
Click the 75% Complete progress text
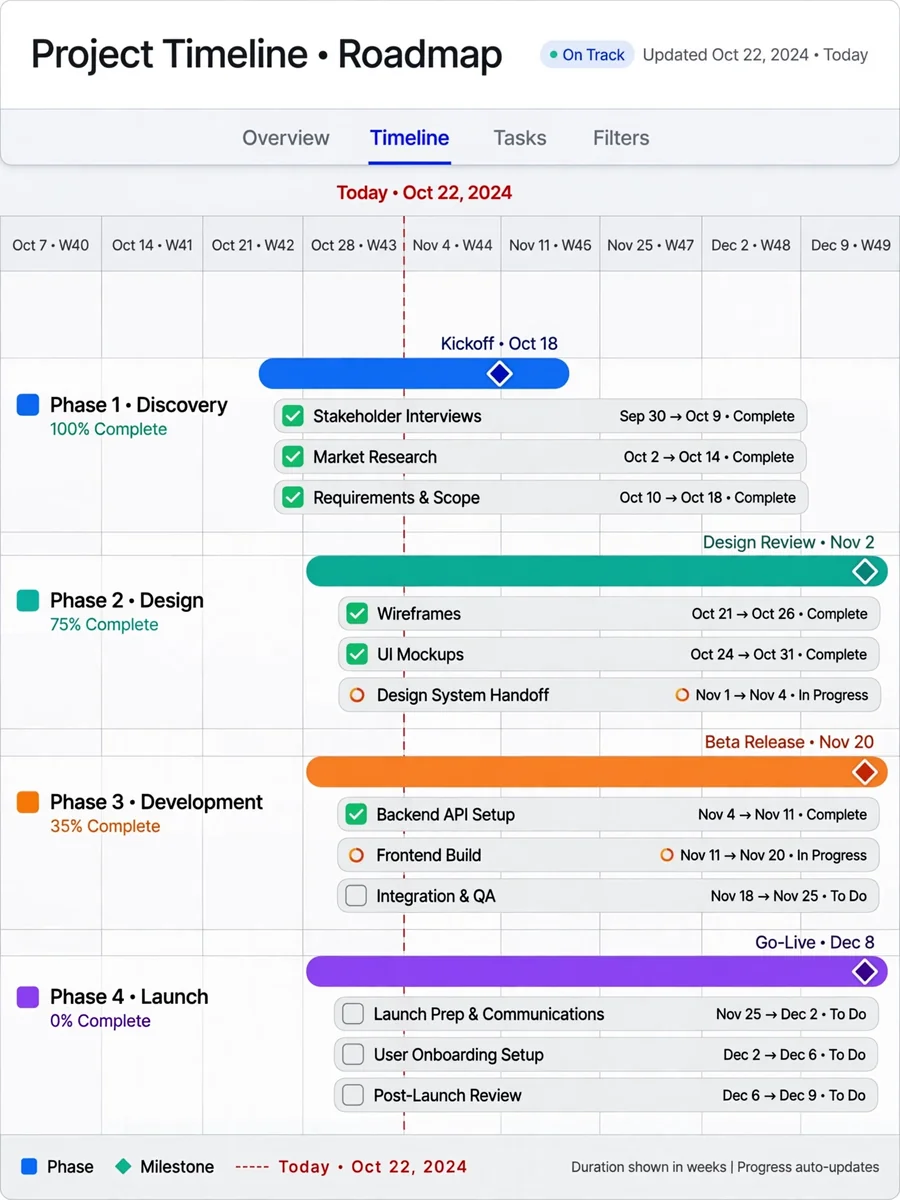click(104, 625)
